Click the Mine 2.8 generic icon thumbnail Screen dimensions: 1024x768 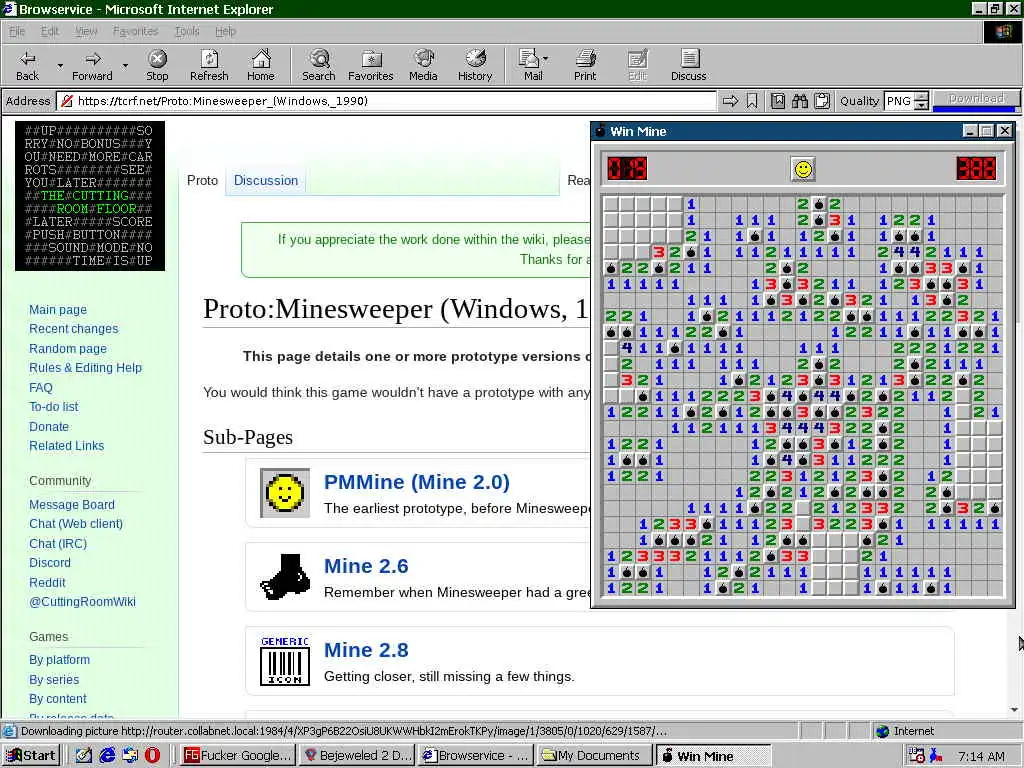point(285,660)
